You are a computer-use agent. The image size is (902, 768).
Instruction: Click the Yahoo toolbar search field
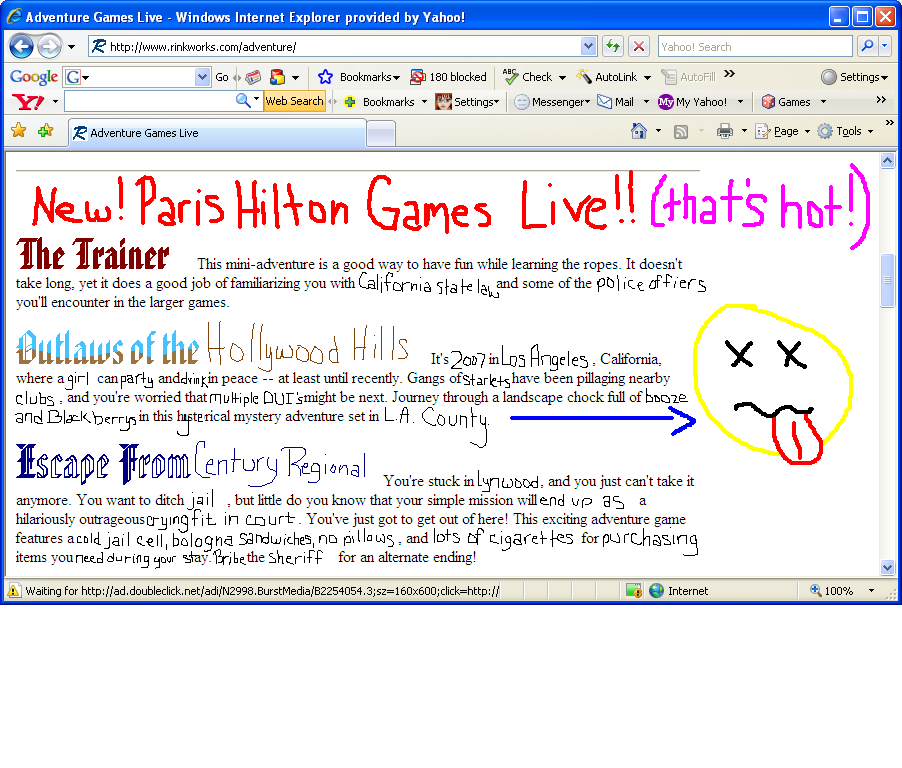point(150,101)
